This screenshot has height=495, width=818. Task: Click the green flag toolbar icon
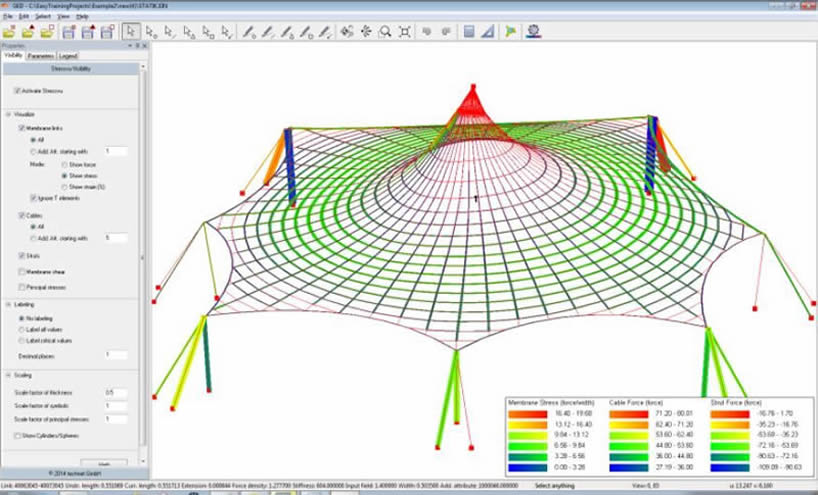[510, 32]
